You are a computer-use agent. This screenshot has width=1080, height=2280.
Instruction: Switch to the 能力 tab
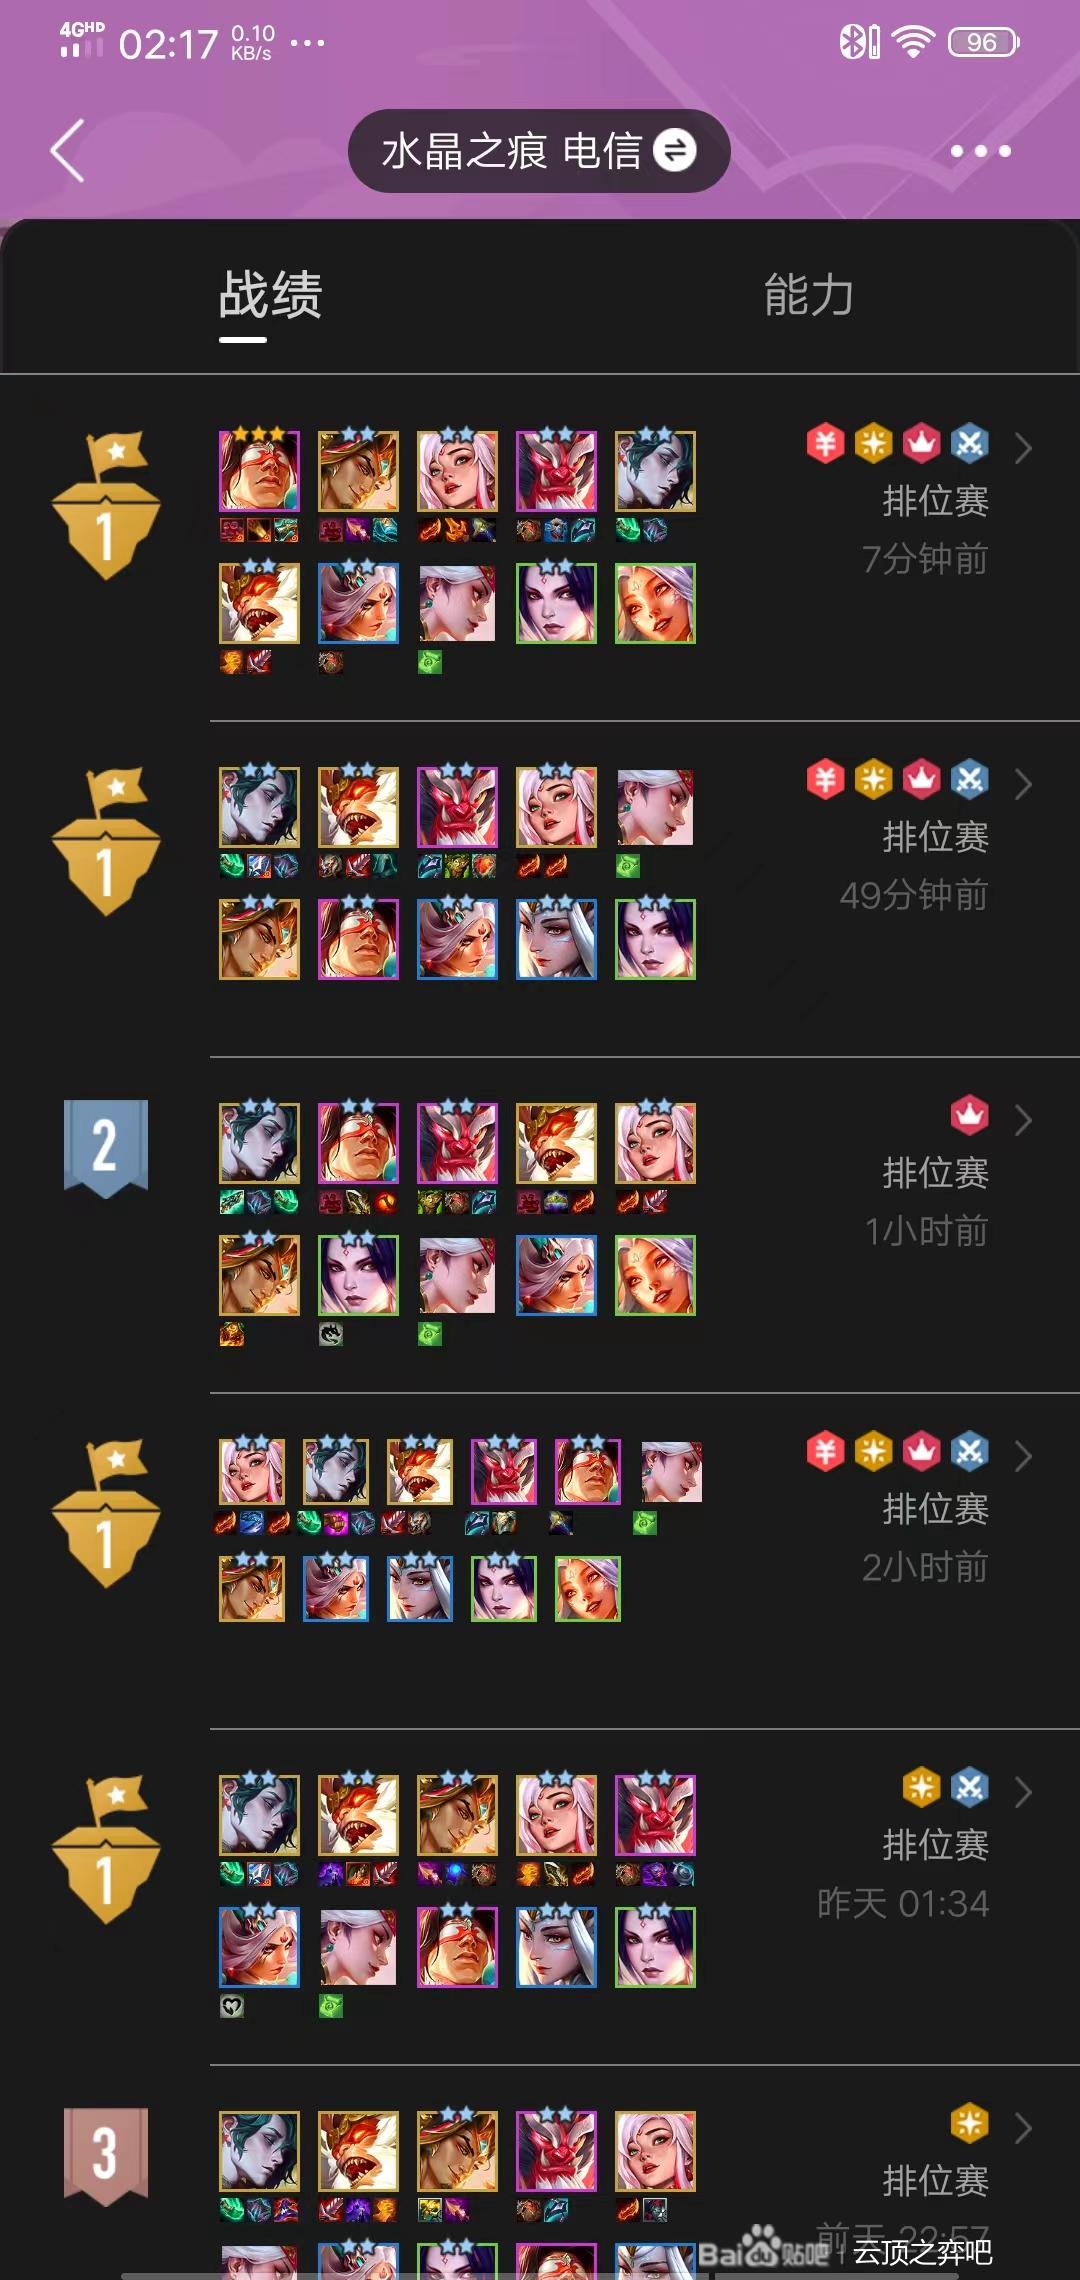(809, 295)
